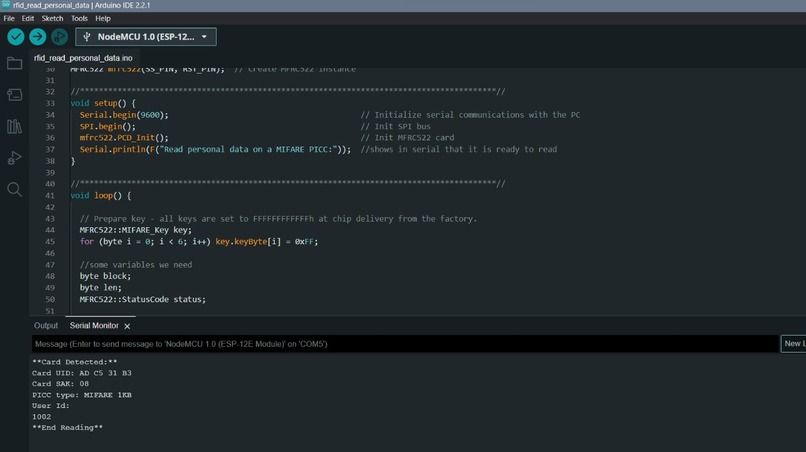Open the Search sidebar panel
Viewport: 806px width, 452px height.
14,189
